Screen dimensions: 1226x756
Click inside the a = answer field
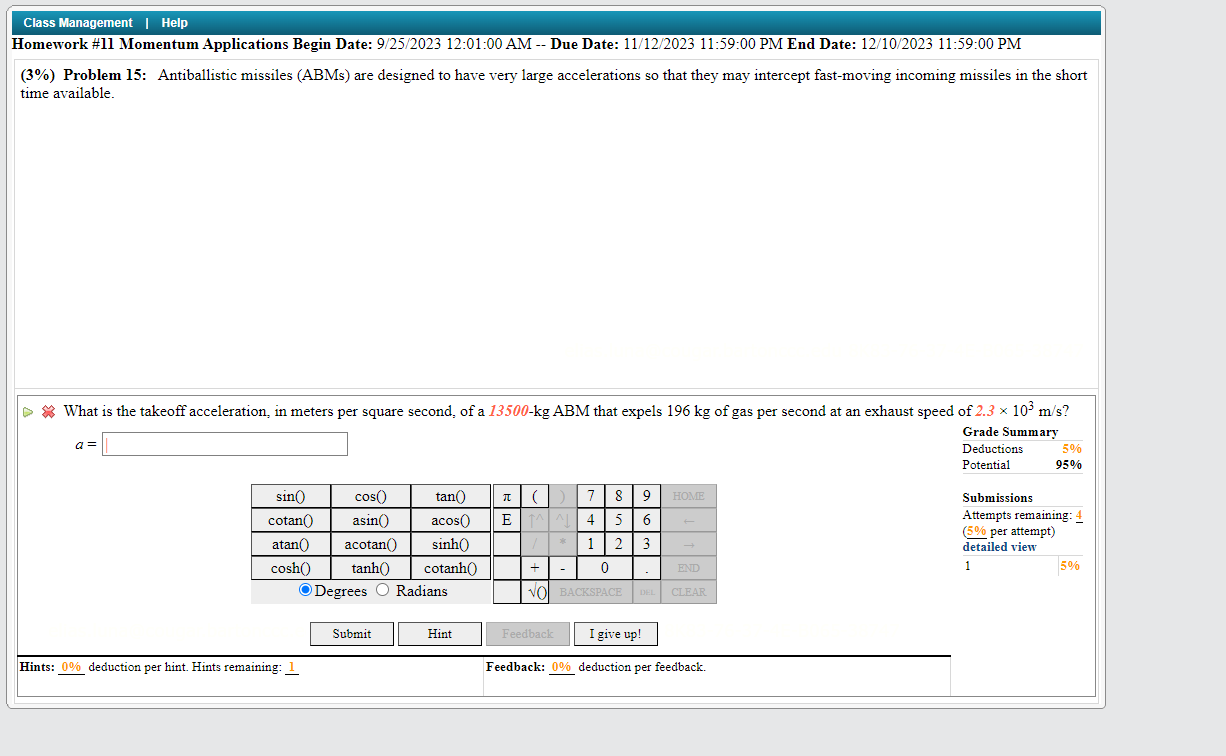click(x=224, y=443)
